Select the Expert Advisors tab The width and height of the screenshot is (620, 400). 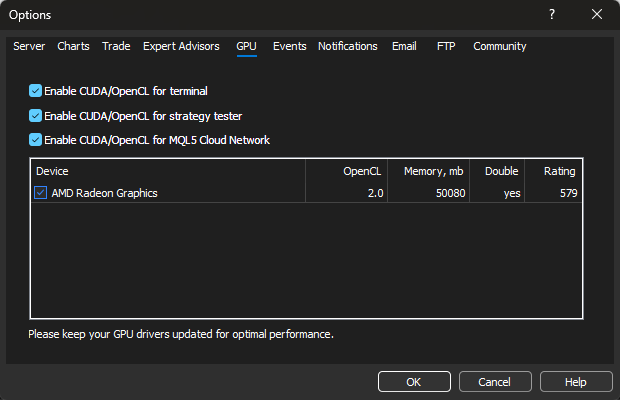(183, 46)
